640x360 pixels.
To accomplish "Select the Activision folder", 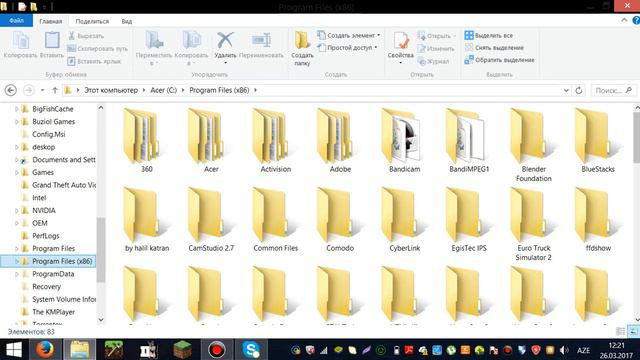I will click(x=276, y=141).
